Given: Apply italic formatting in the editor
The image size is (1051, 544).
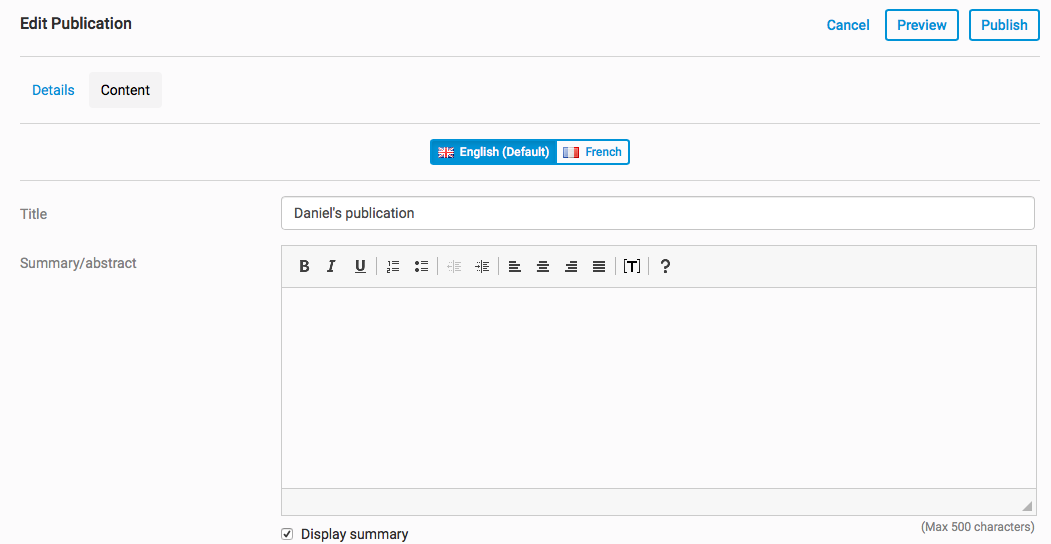Looking at the screenshot, I should (331, 266).
